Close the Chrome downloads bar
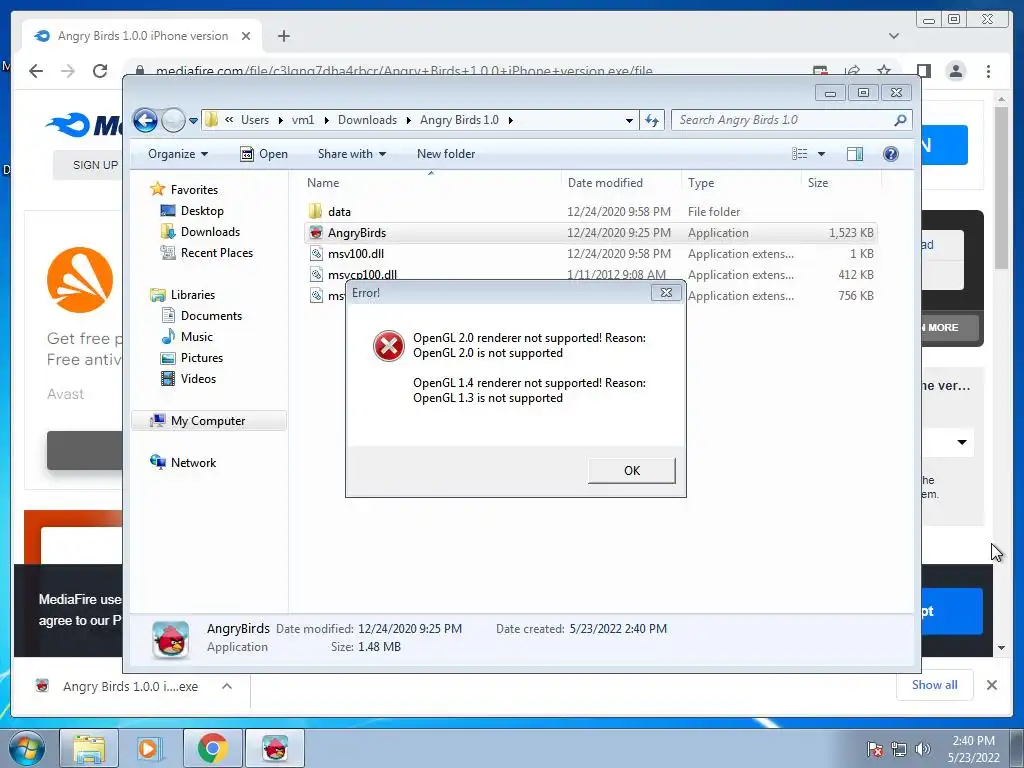The width and height of the screenshot is (1024, 768). click(x=991, y=685)
